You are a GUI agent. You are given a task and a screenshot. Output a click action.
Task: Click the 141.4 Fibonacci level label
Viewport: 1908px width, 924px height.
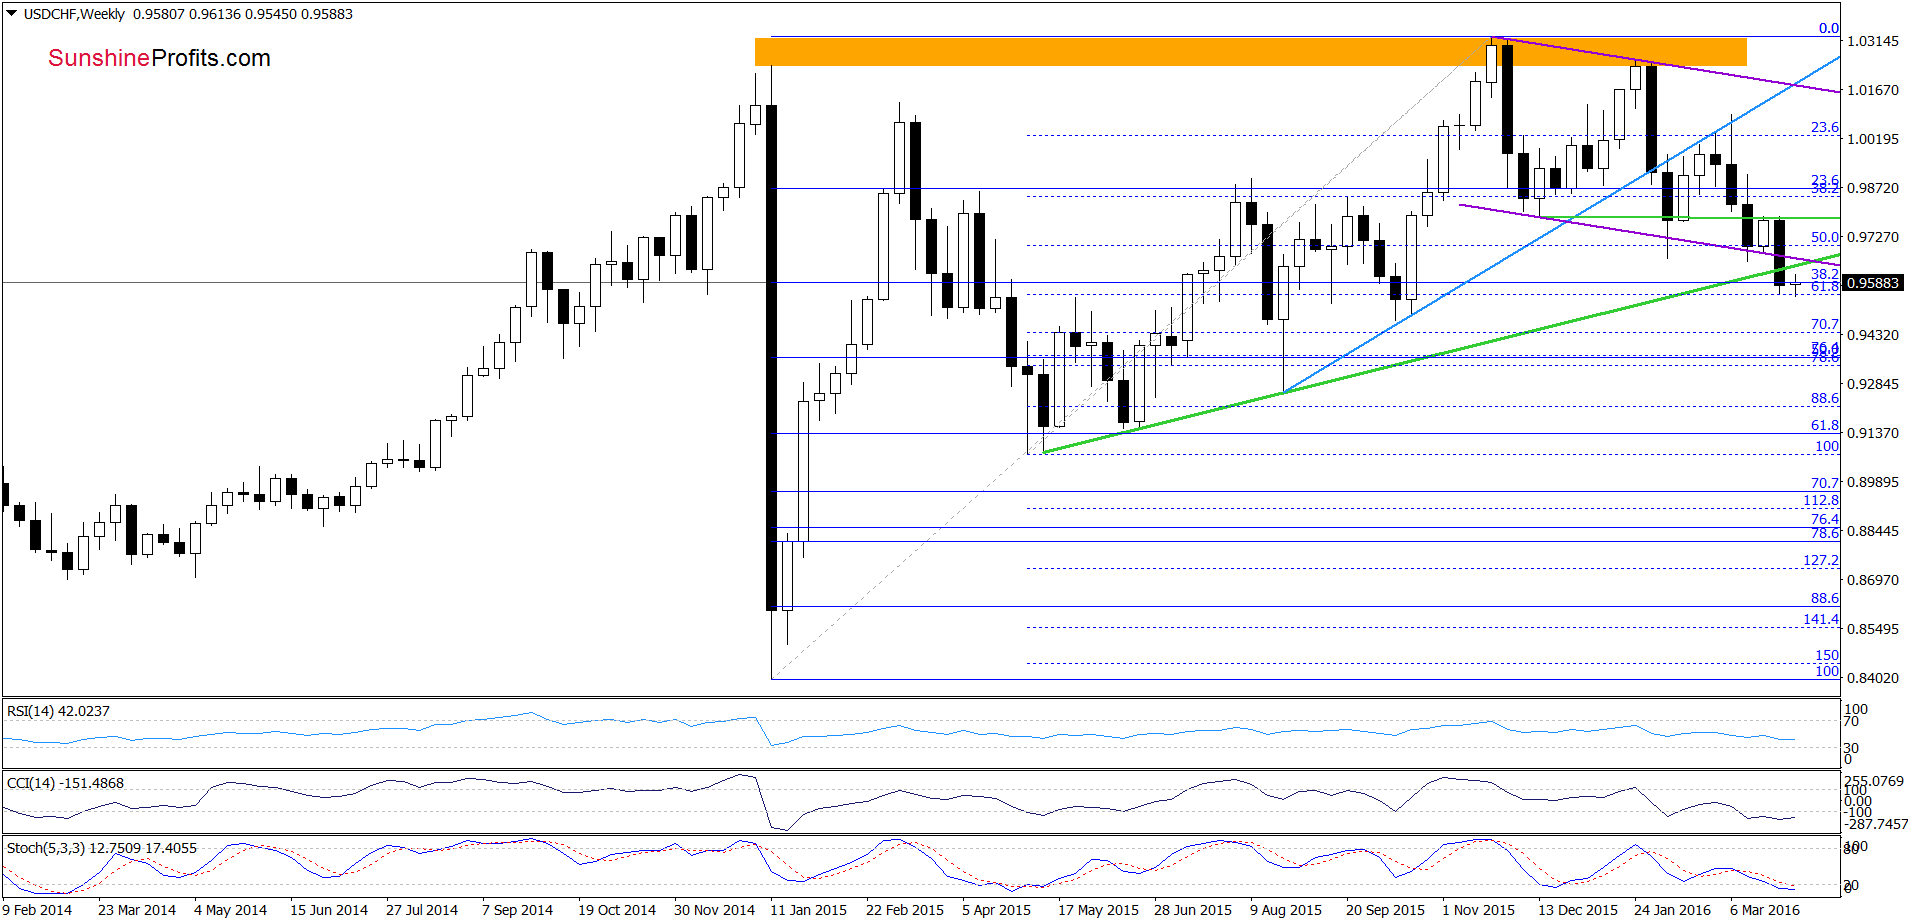click(x=1821, y=619)
